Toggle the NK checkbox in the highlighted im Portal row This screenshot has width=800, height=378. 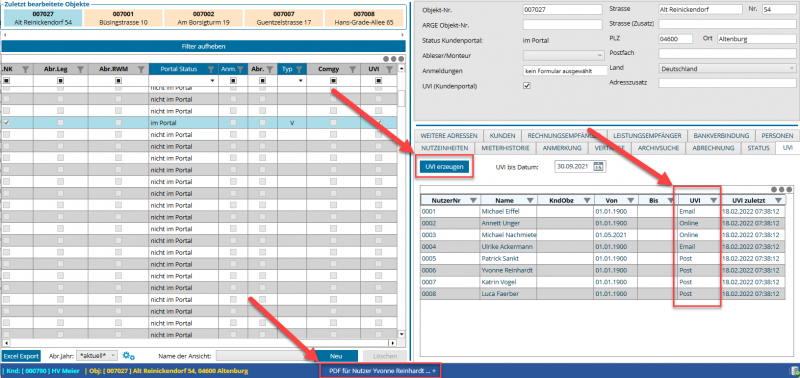click(x=7, y=123)
